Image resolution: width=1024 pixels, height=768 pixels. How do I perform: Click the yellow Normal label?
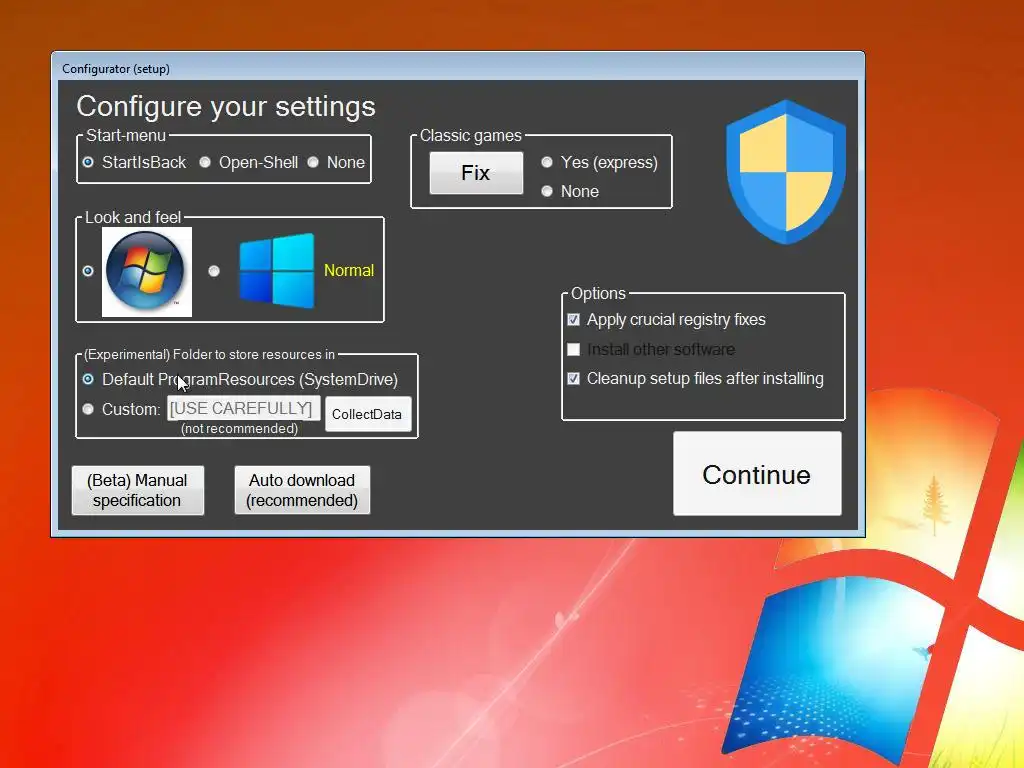point(349,270)
